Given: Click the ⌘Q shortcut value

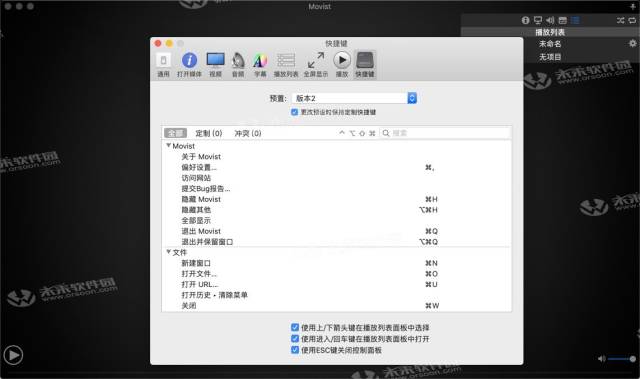Looking at the screenshot, I should point(431,231).
